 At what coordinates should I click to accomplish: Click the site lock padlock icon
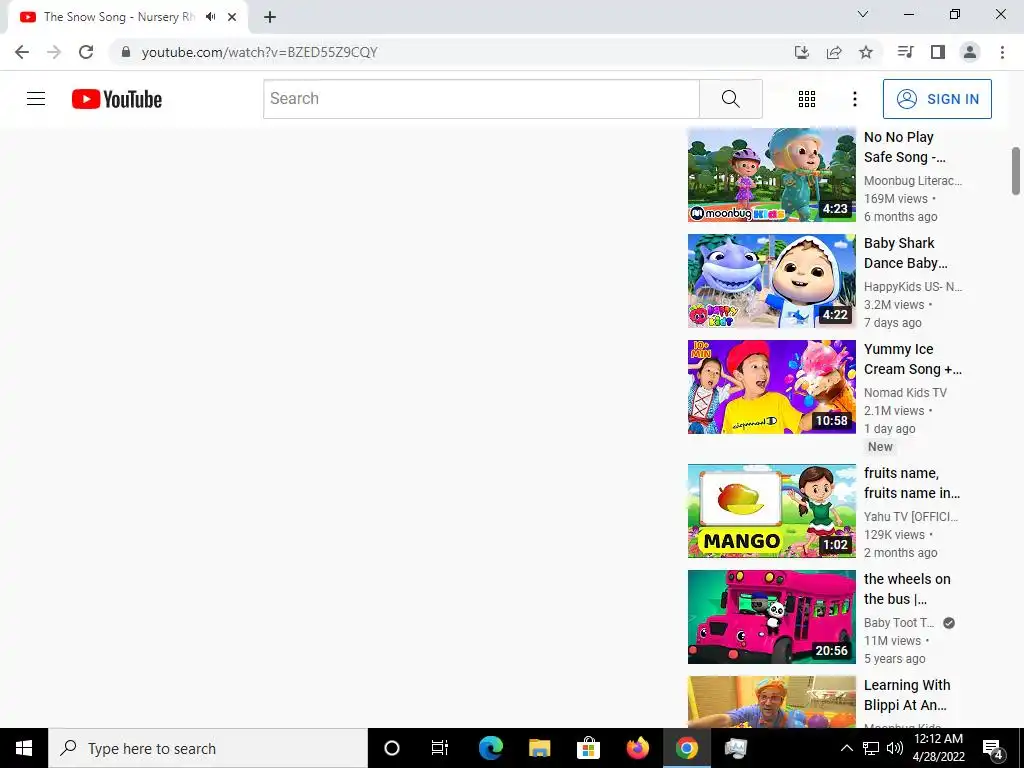[x=126, y=52]
